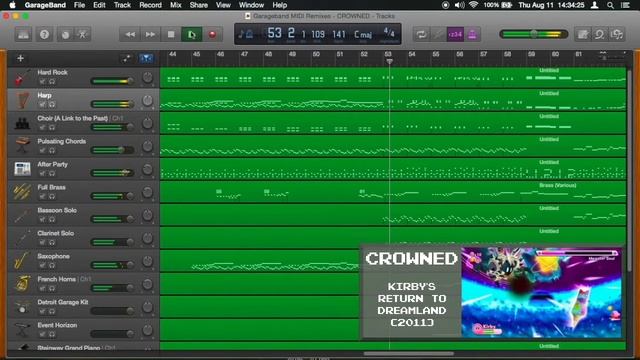Screen dimensions: 640x360
Task: Open the 4/4 time signature menu
Action: pos(389,33)
